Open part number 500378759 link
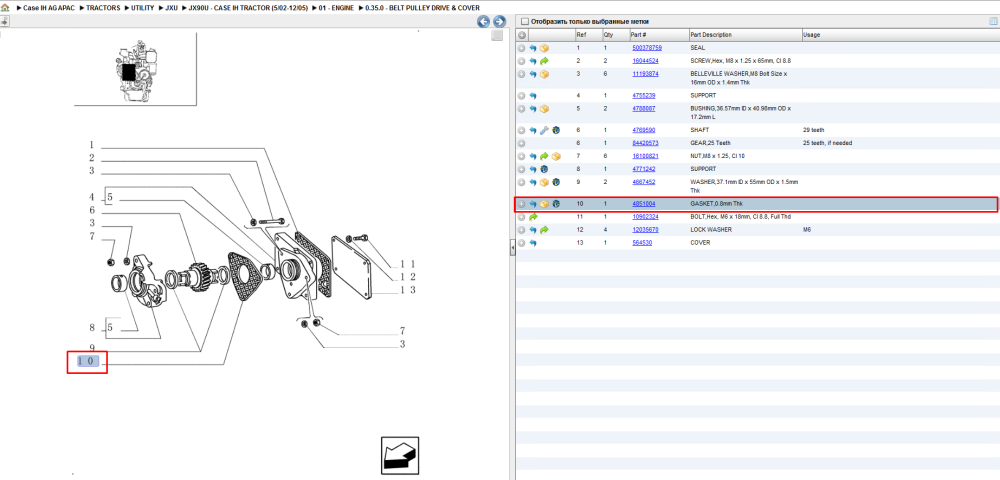The image size is (1000, 480). [x=647, y=48]
